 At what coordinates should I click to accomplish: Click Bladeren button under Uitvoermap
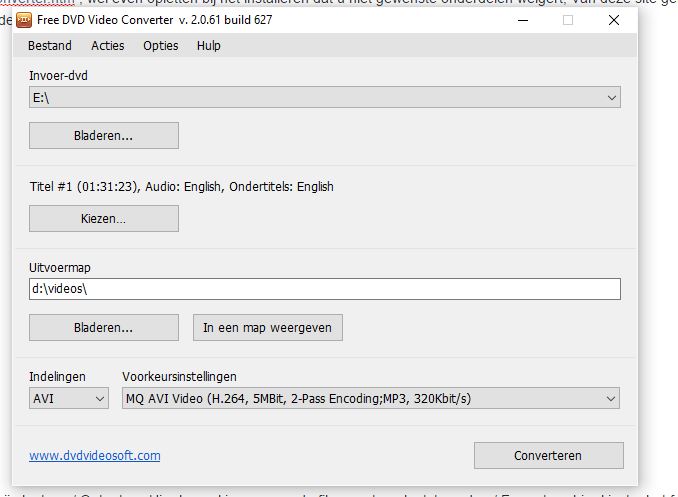(104, 327)
